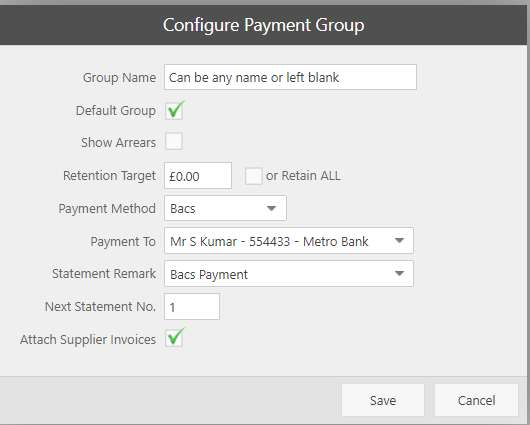This screenshot has height=425, width=530.
Task: Click the 'Retention Target' label text
Action: coord(110,176)
